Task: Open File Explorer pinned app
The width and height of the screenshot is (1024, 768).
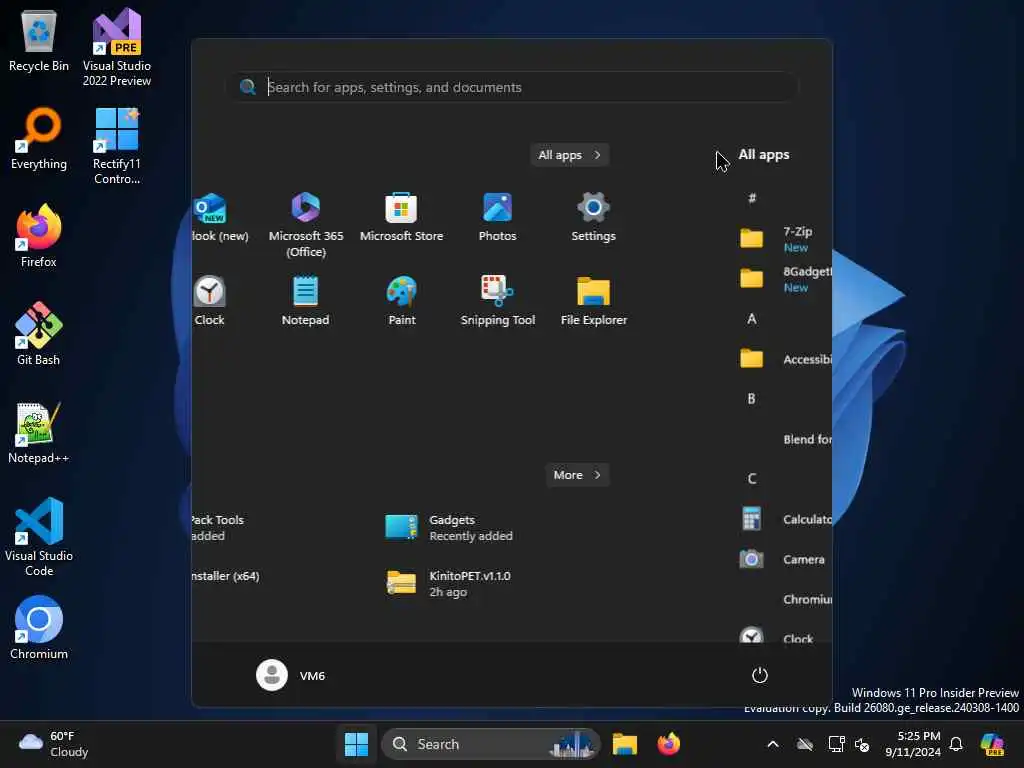Action: point(594,300)
